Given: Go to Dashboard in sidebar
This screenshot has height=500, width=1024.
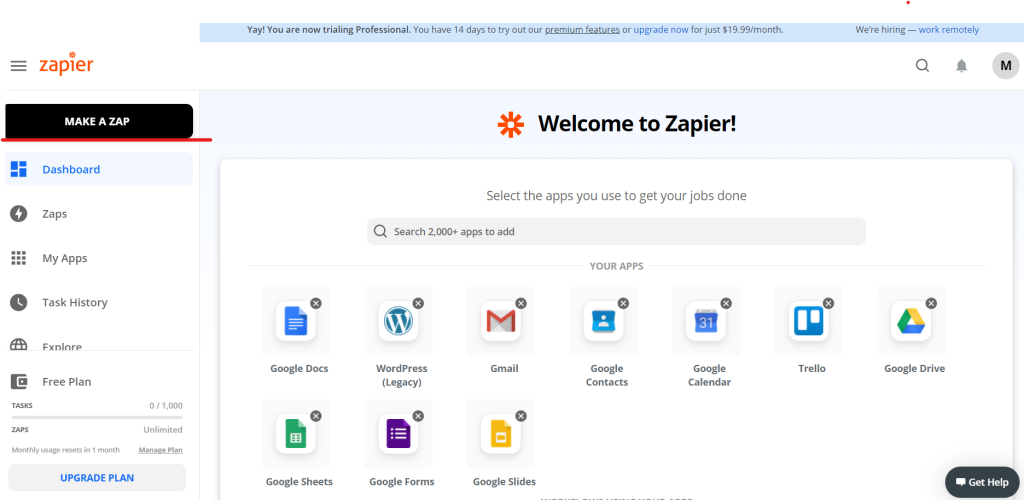Looking at the screenshot, I should click(99, 169).
